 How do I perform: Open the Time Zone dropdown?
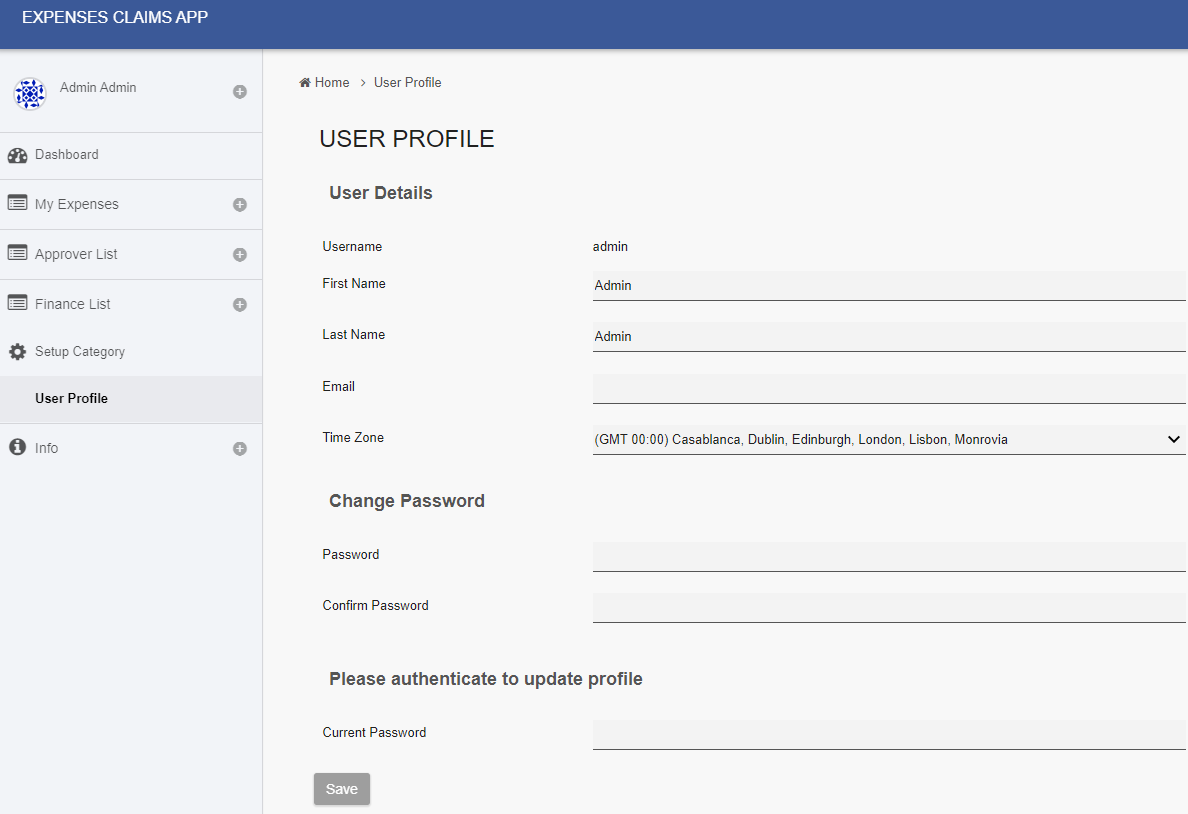[888, 440]
